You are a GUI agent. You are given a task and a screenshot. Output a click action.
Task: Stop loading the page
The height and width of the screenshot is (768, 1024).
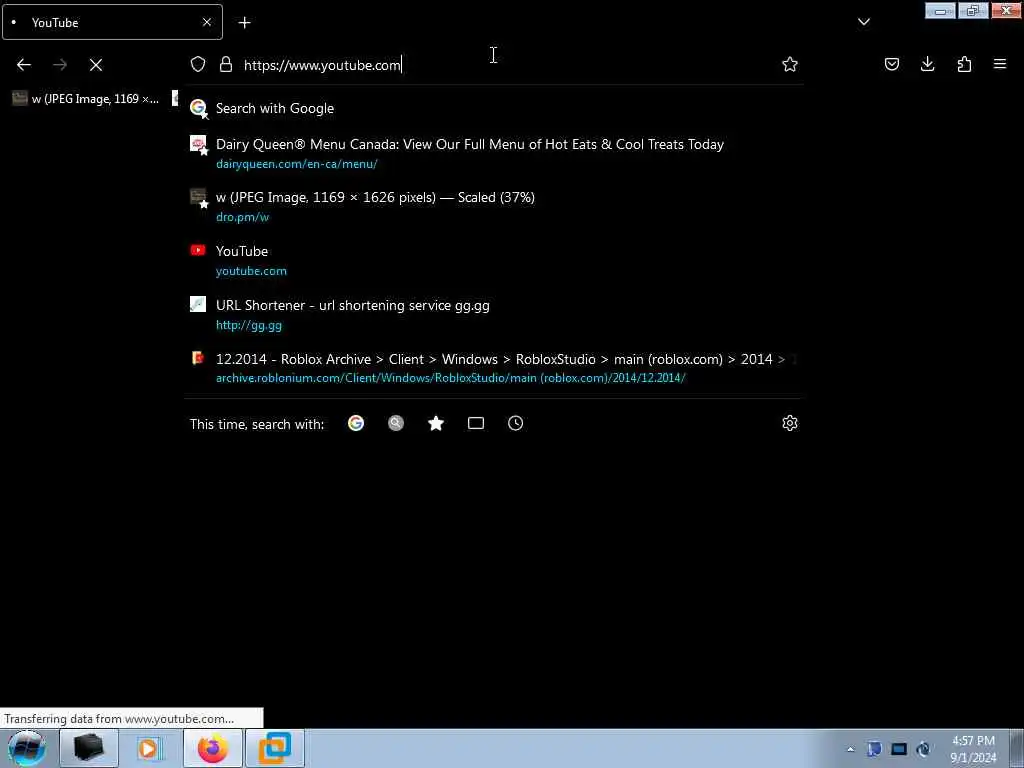pos(96,65)
